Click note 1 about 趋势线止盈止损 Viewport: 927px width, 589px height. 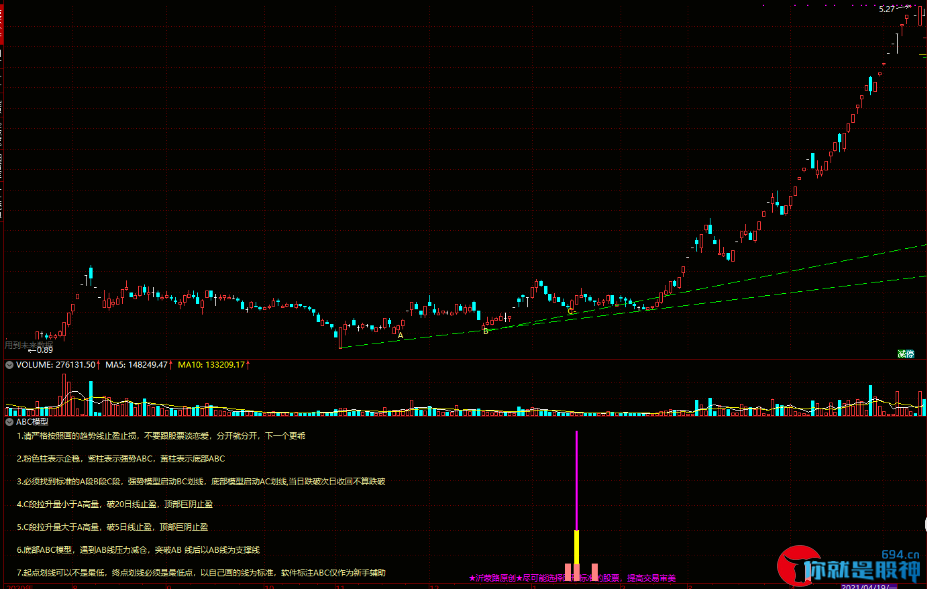click(x=161, y=436)
